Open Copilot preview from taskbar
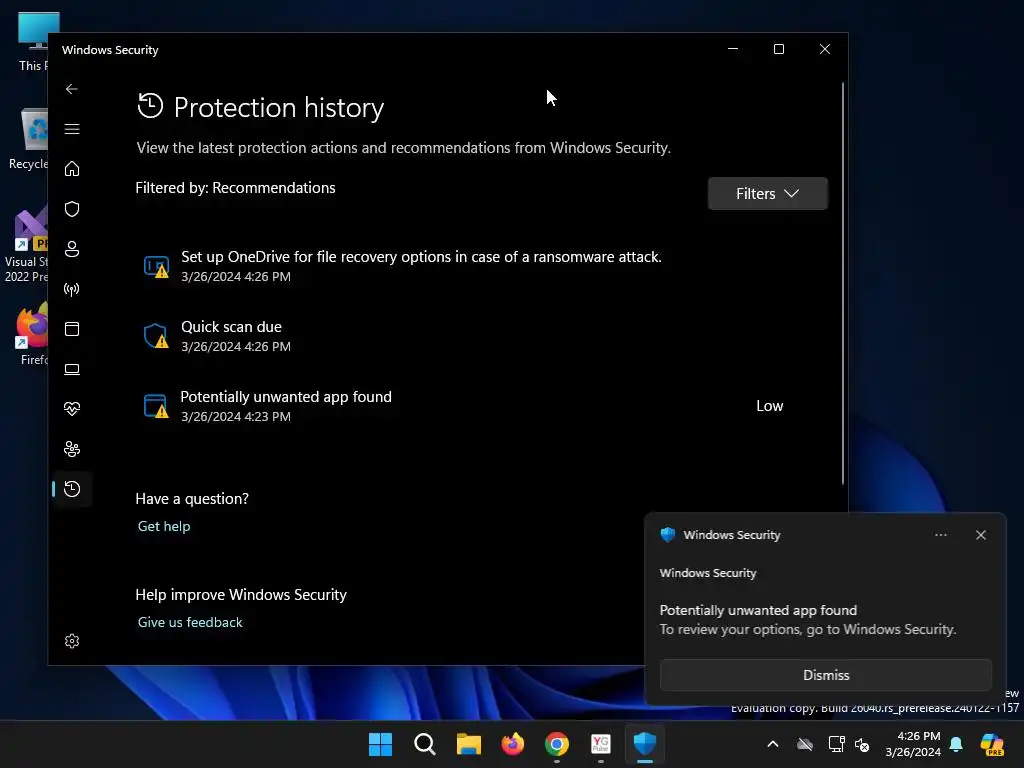Image resolution: width=1024 pixels, height=768 pixels. click(x=992, y=744)
